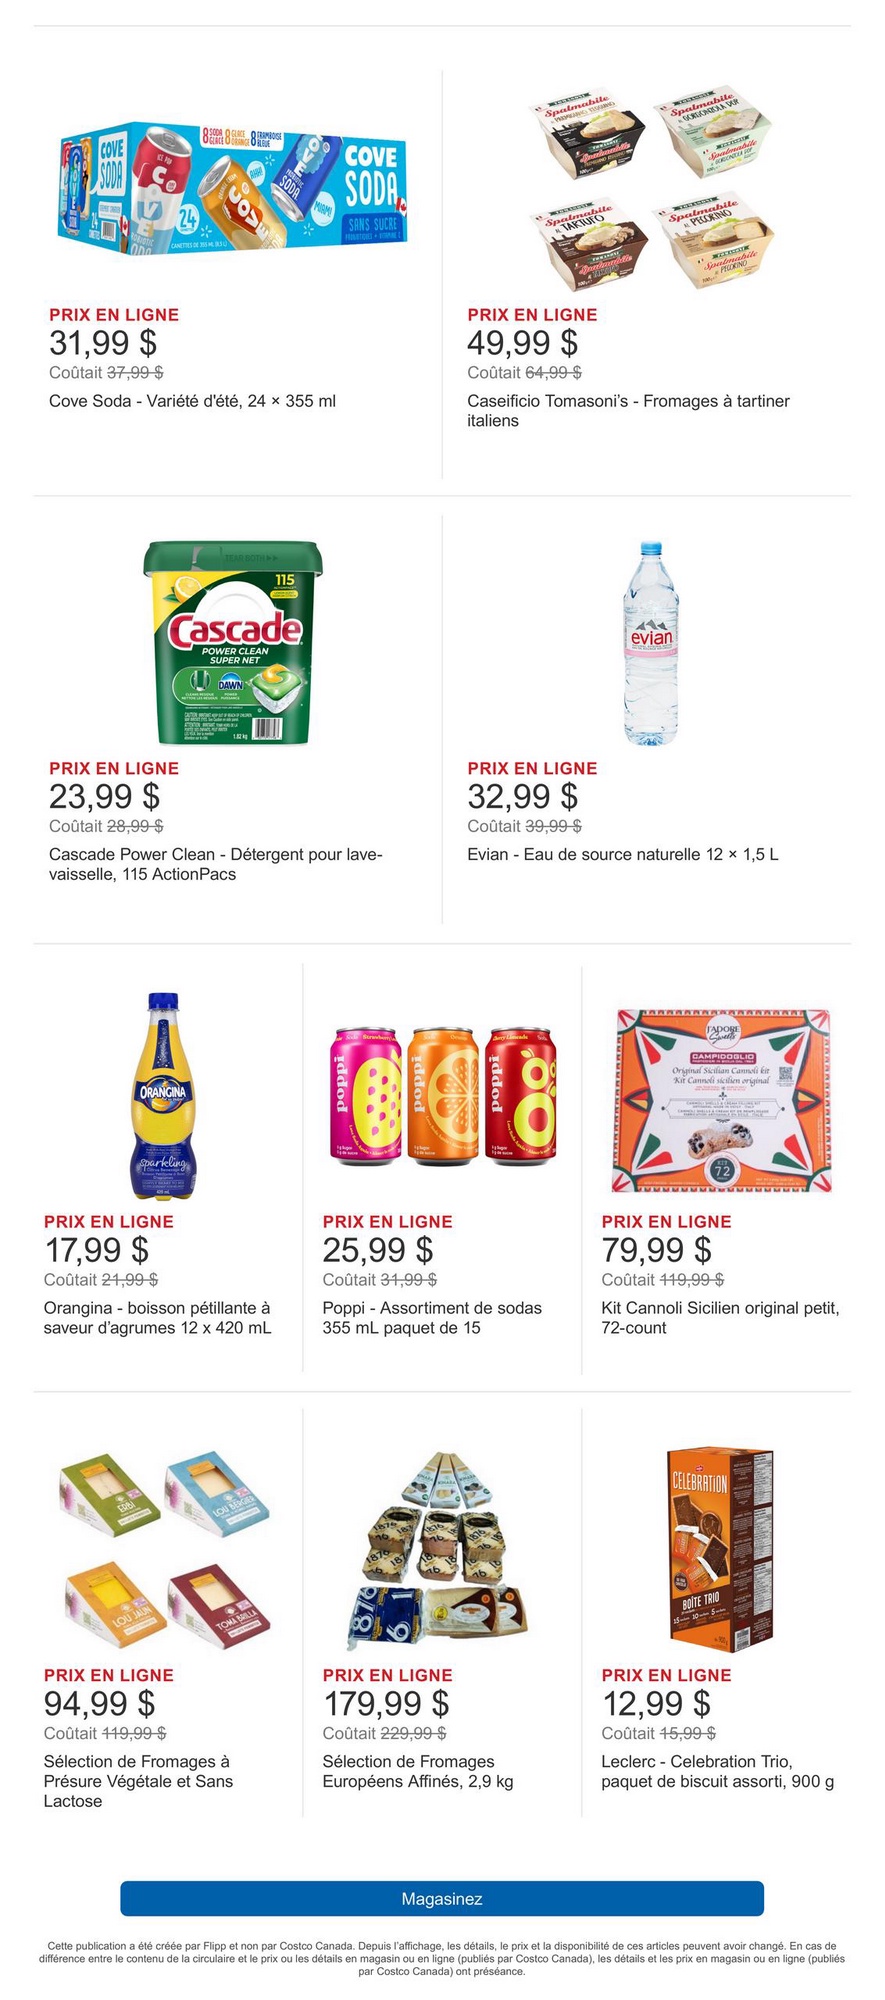Select the Poppi Assortiment de sodas title
The image size is (885, 2000).
(431, 1318)
